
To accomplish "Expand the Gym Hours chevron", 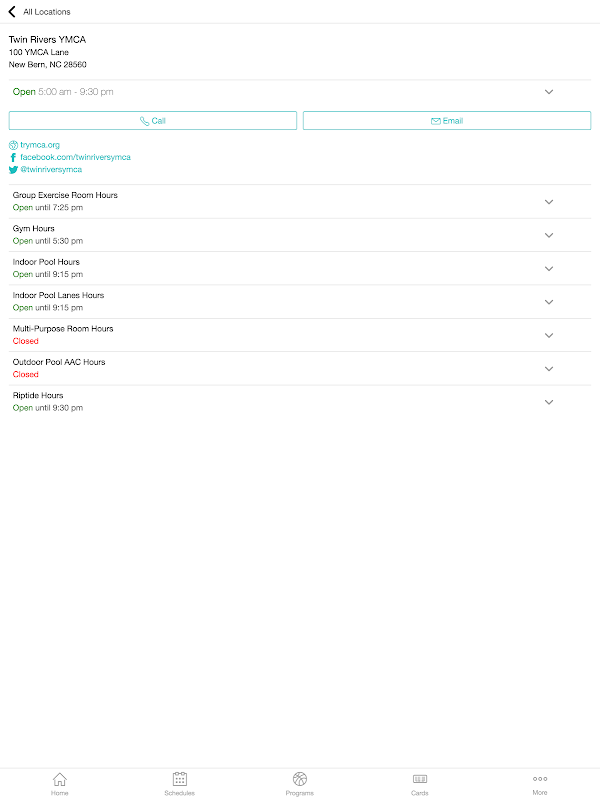I will 549,235.
